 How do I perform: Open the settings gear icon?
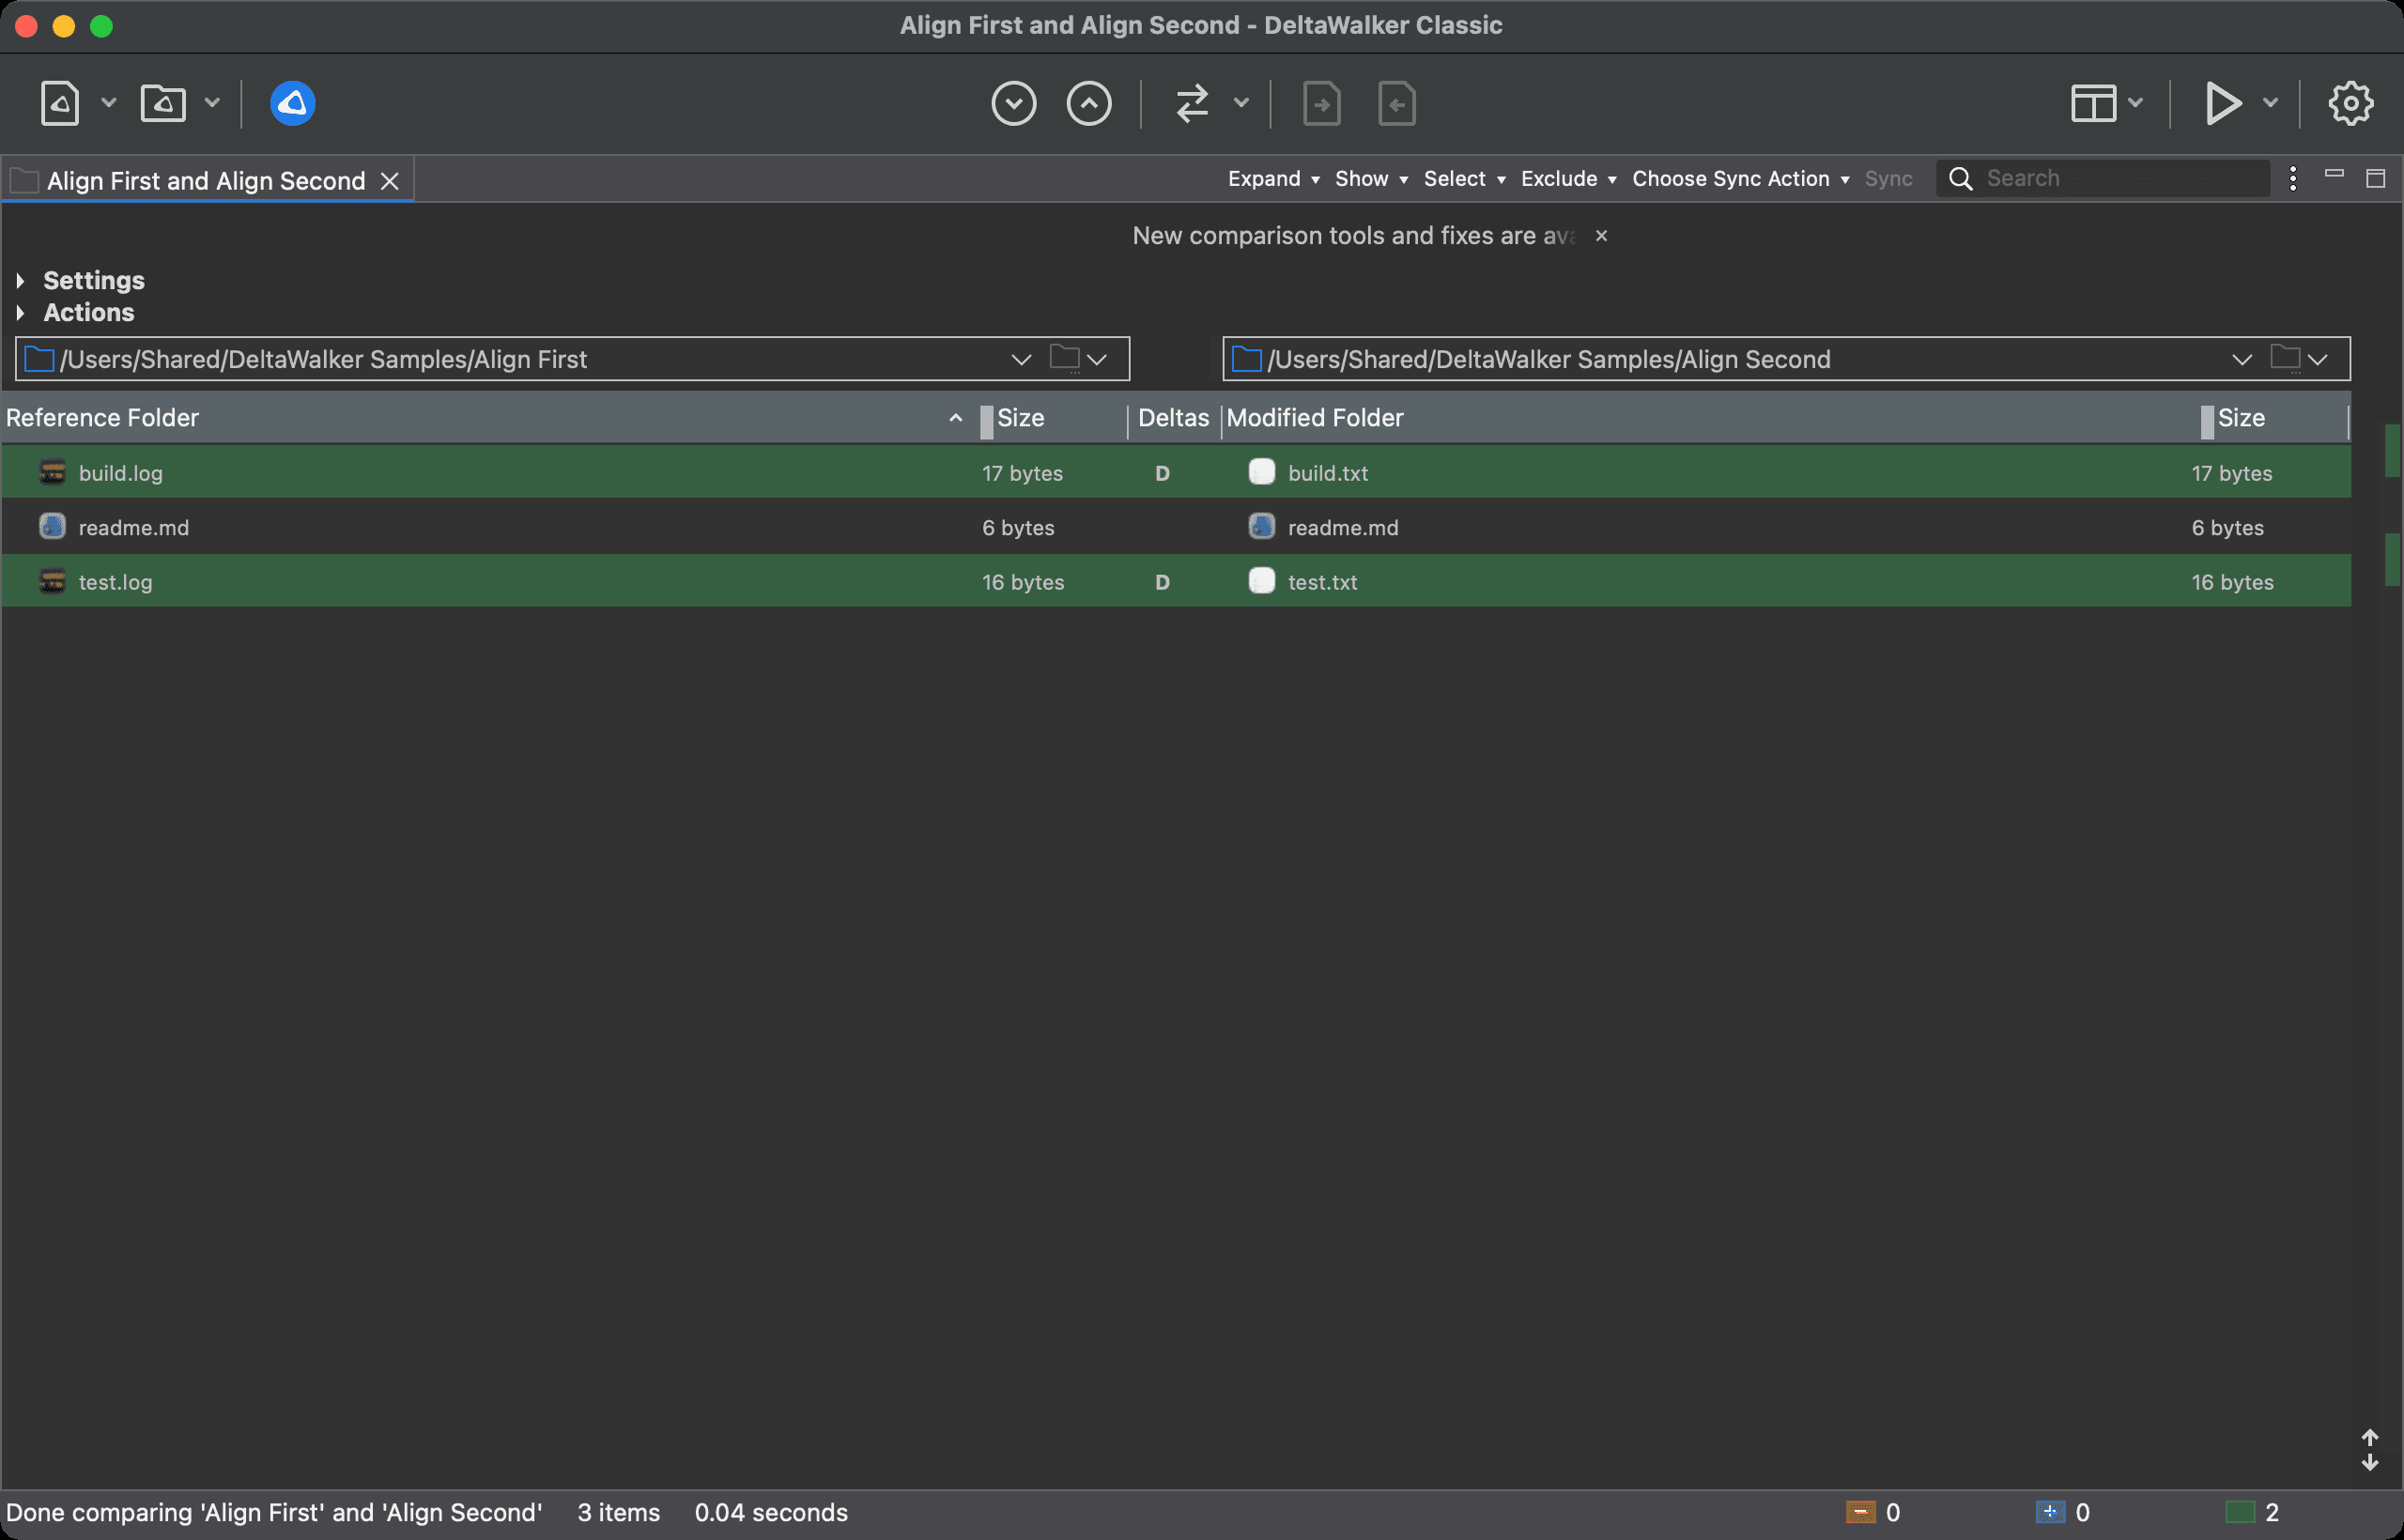(2350, 103)
